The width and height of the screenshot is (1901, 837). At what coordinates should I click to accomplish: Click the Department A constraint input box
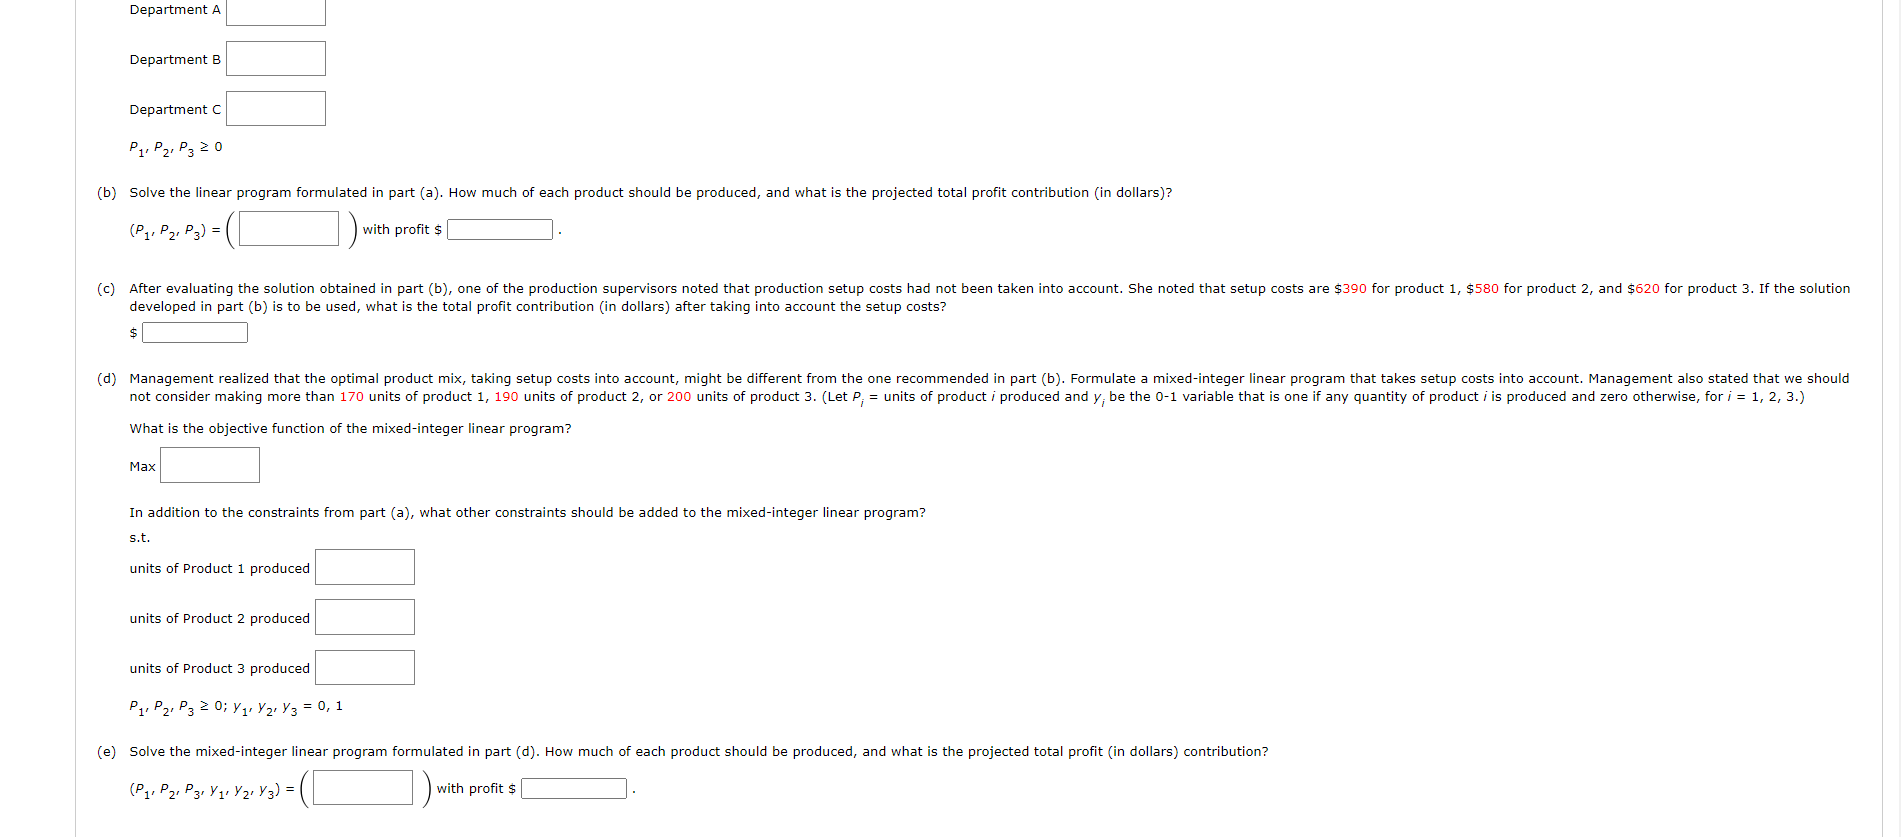pyautogui.click(x=276, y=10)
